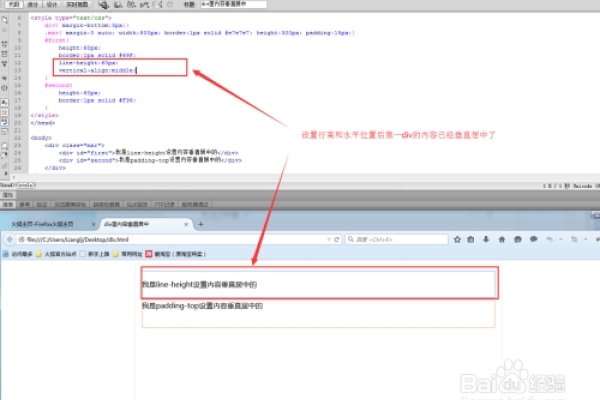Open new Firefox tab with plus icon

(x=203, y=225)
